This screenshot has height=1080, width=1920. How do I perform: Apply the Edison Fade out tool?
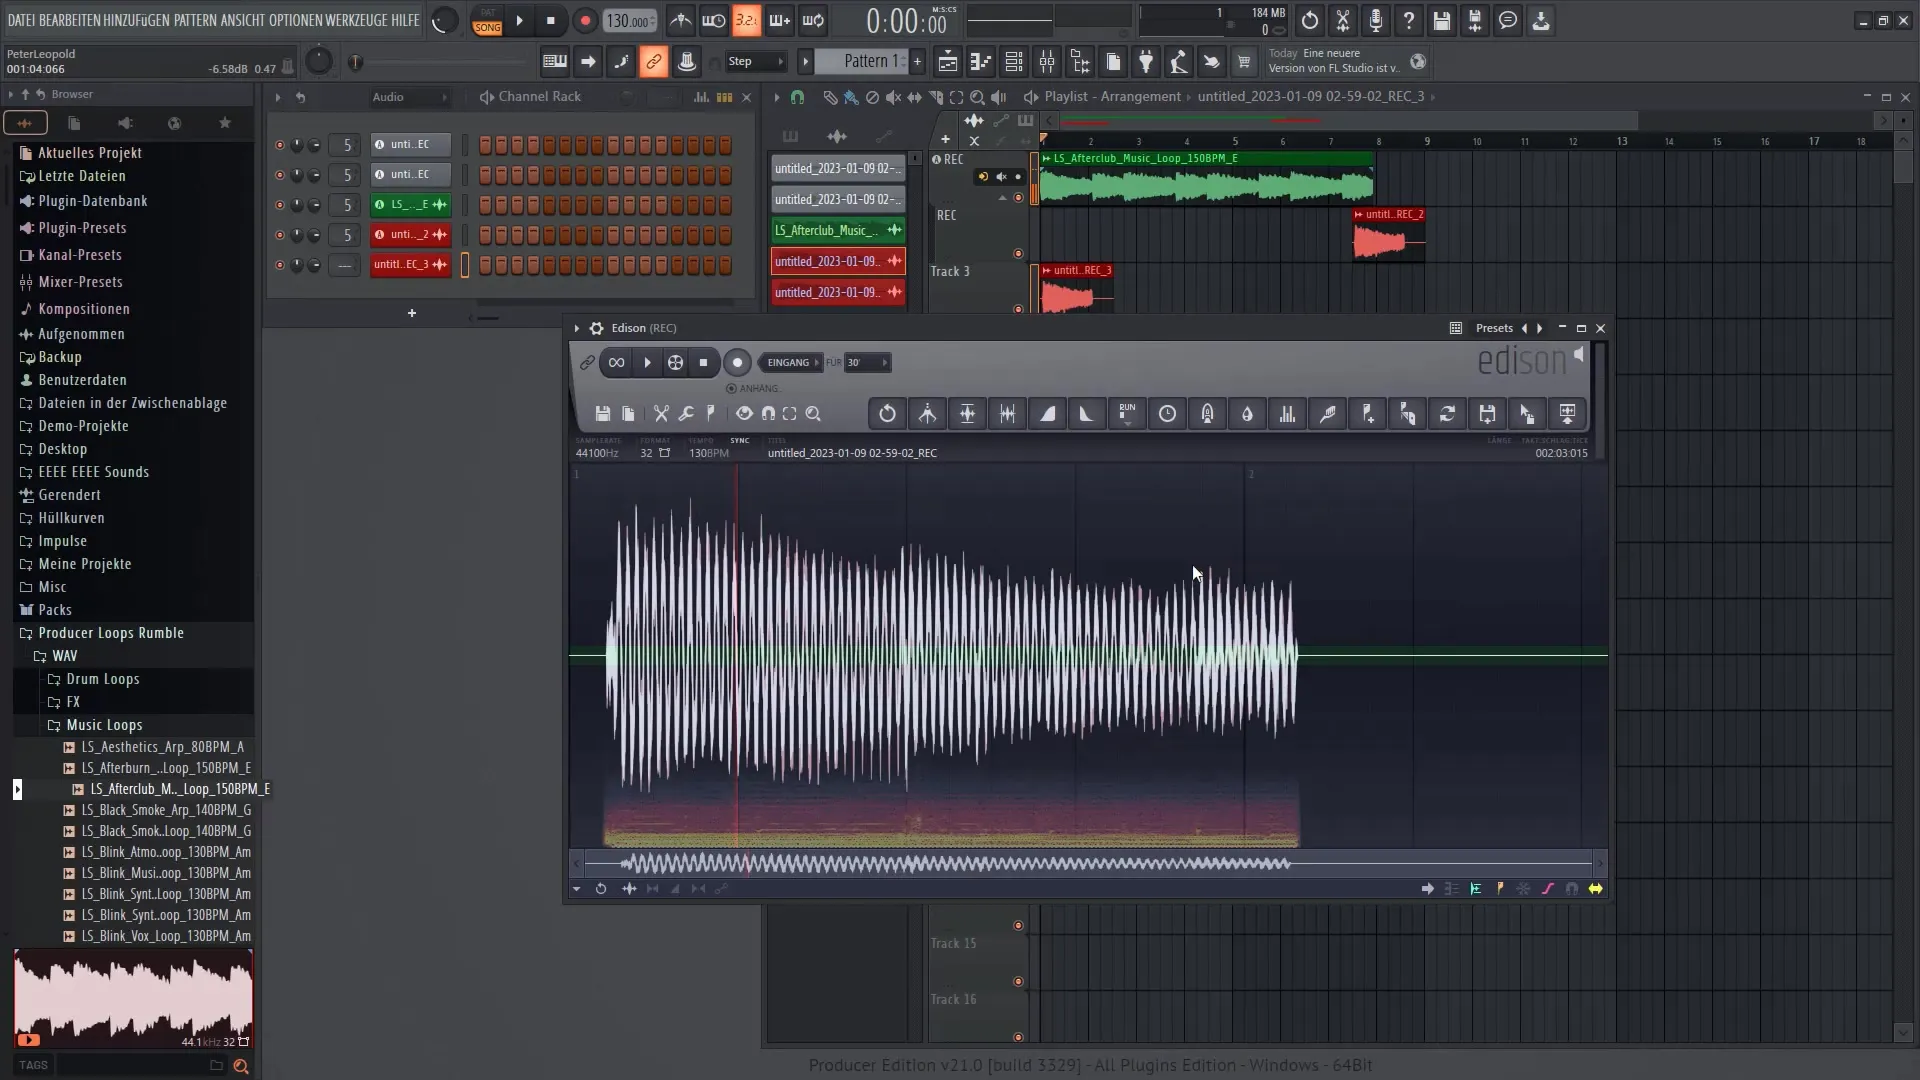coord(1087,414)
